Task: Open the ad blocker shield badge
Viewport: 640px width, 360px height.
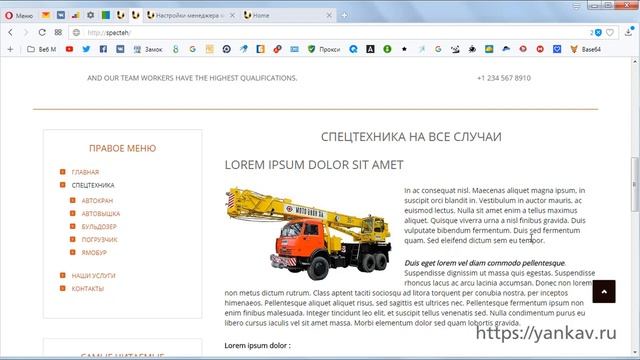Action: tap(596, 33)
